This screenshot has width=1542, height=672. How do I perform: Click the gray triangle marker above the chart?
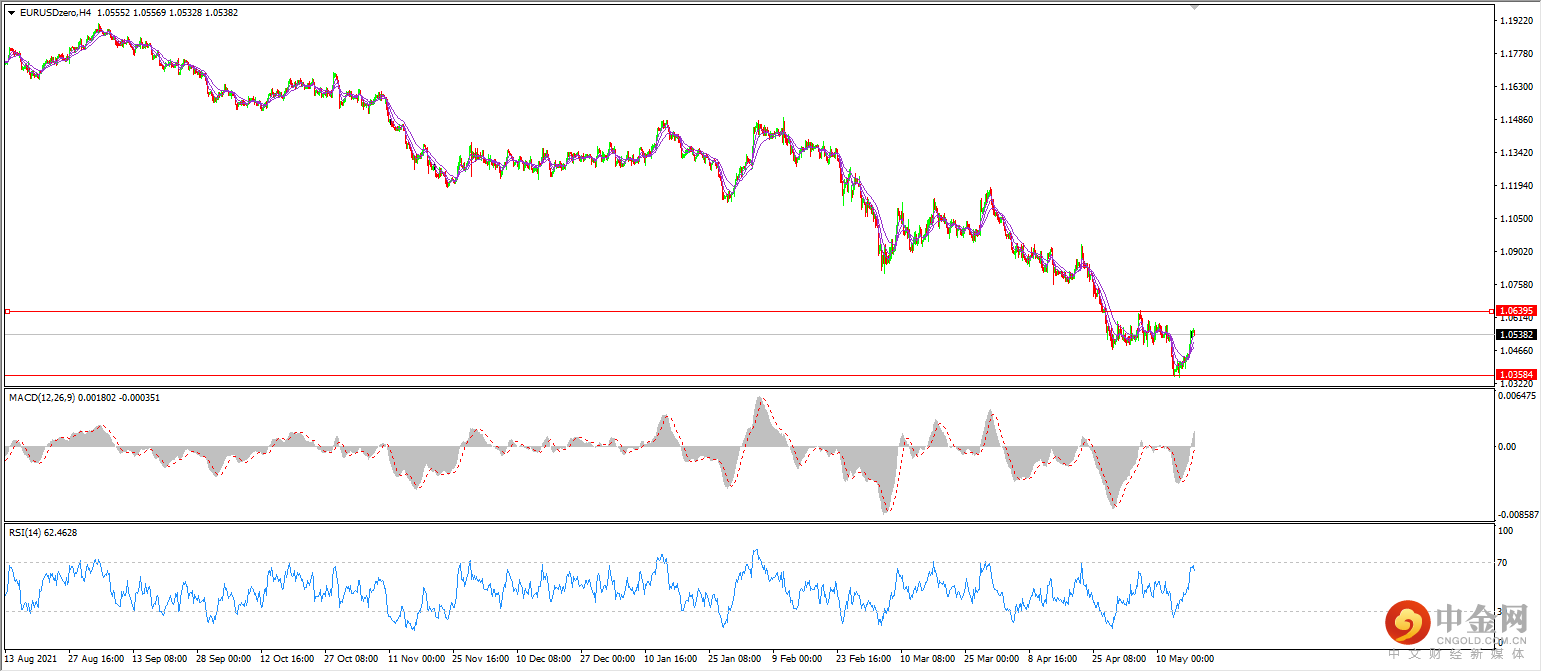pos(1195,5)
